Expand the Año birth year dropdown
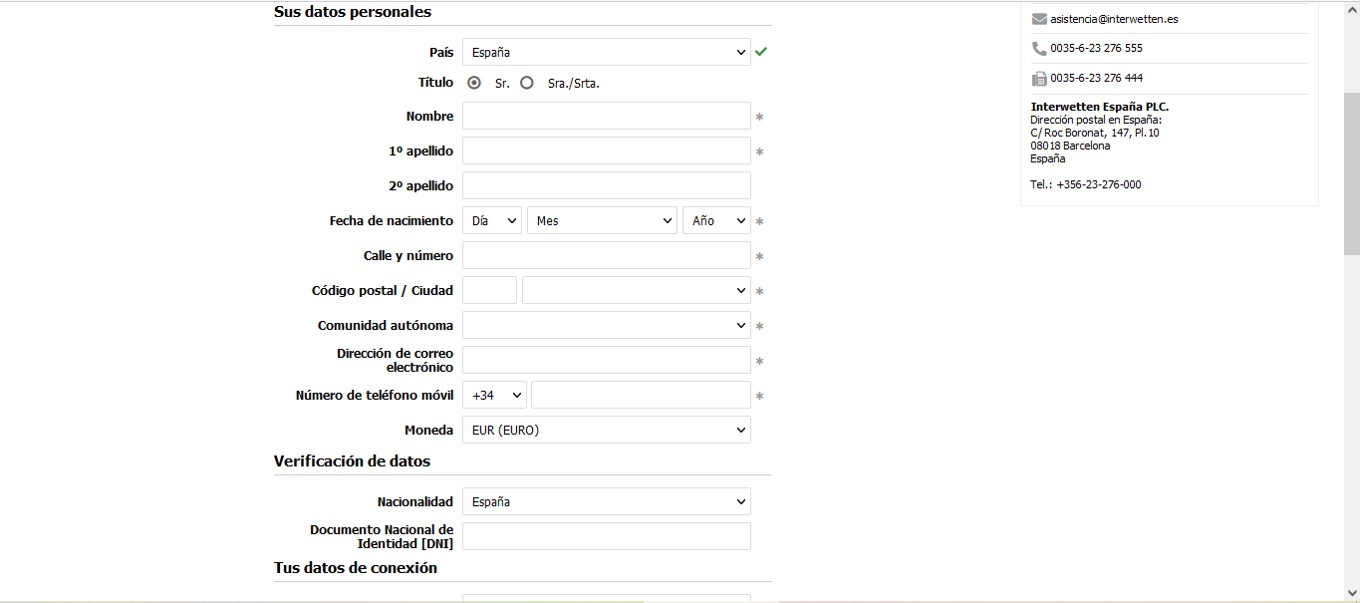 (x=716, y=221)
